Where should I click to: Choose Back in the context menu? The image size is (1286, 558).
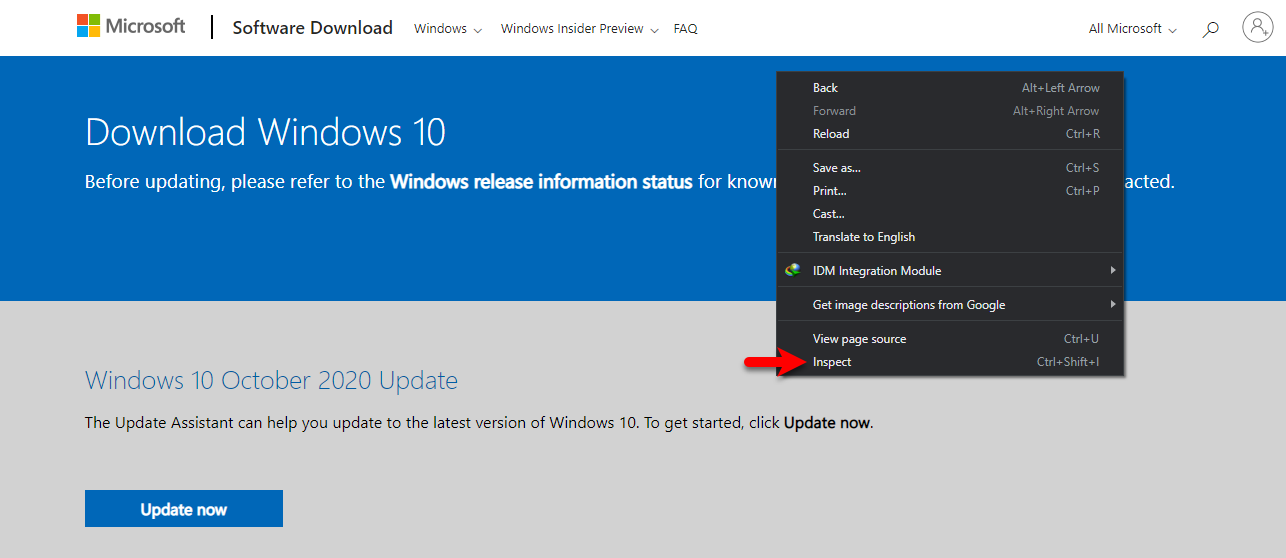950,88
